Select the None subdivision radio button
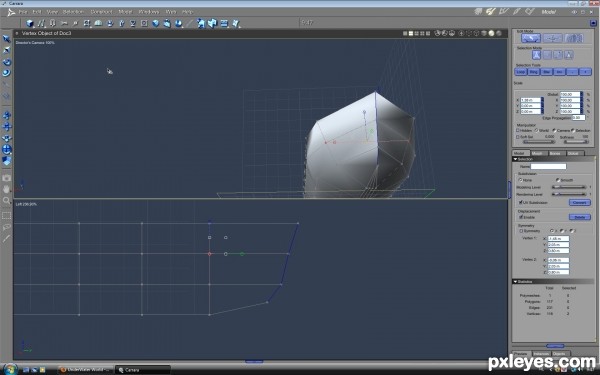Screen dimensions: 600x375 pos(520,179)
